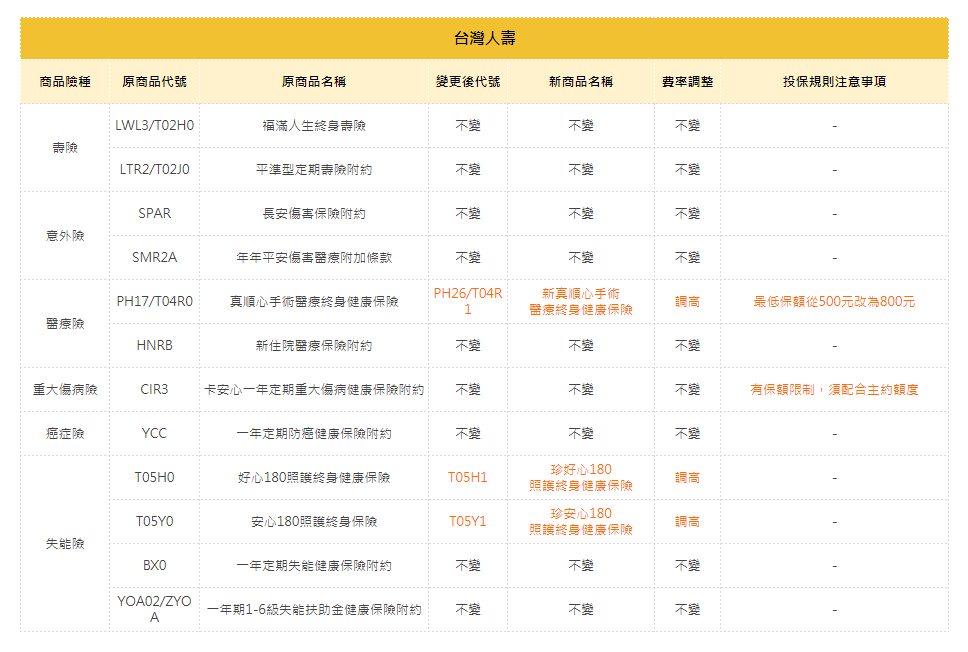
Task: Click 新商品名稱 不變 in the LWL3/T02H0 row
Action: (x=581, y=125)
